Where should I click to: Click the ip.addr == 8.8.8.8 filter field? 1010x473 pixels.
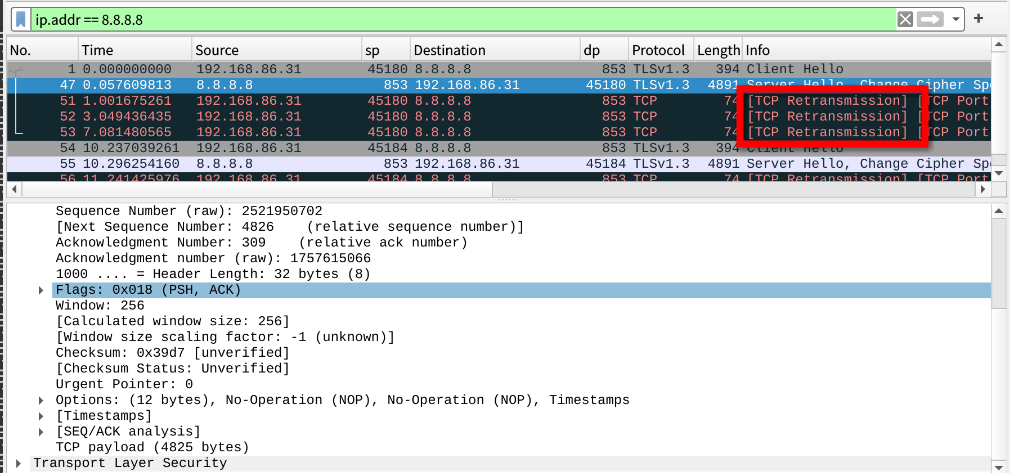[x=464, y=19]
